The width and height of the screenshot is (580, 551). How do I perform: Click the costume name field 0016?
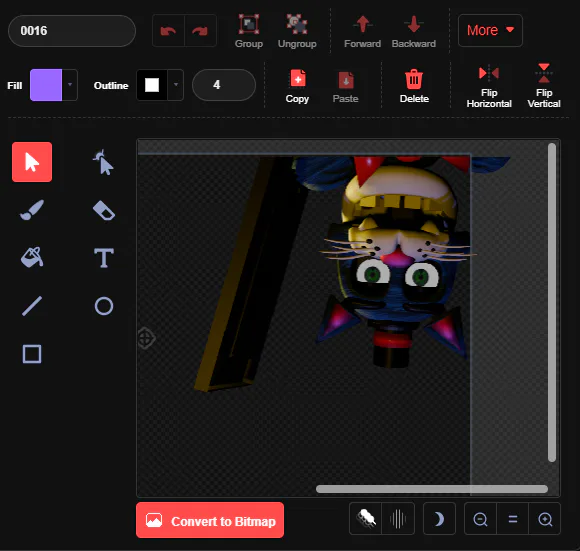72,31
